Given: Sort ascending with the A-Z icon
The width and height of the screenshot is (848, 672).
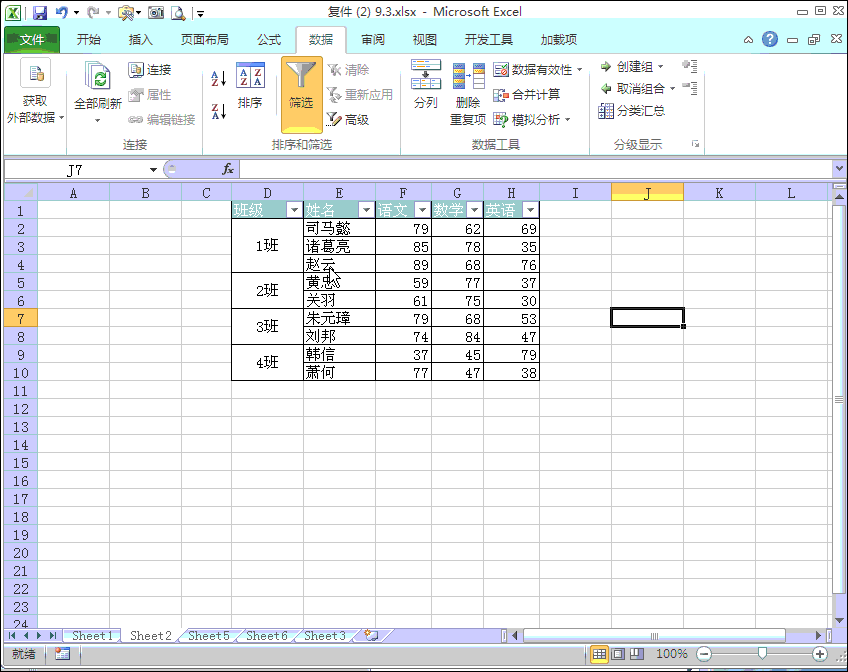Looking at the screenshot, I should [218, 78].
